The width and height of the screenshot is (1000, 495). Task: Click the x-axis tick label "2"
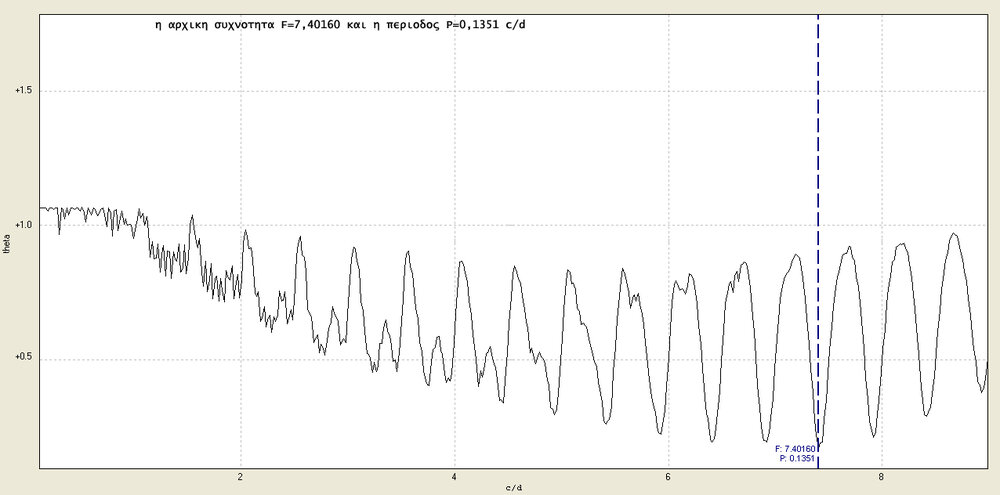point(241,476)
